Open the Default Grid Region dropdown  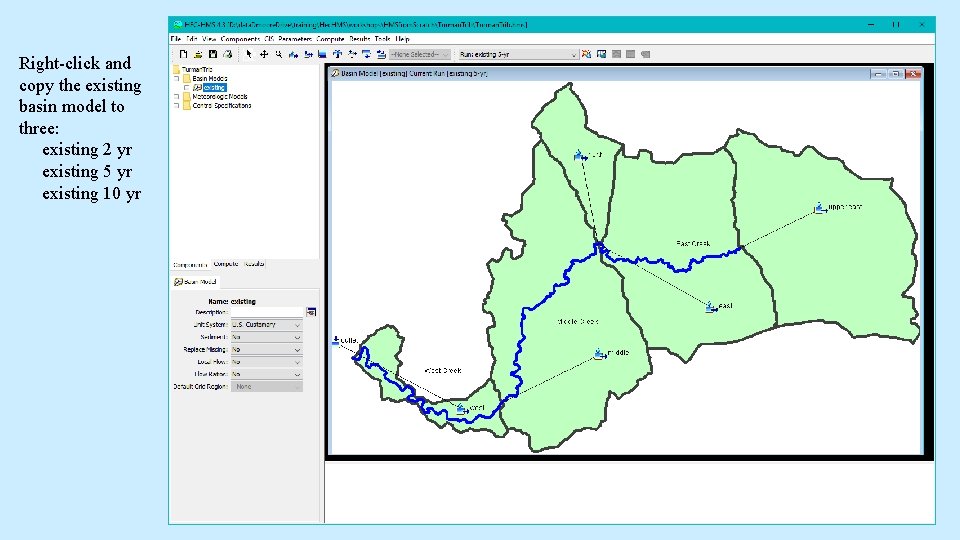(x=266, y=387)
